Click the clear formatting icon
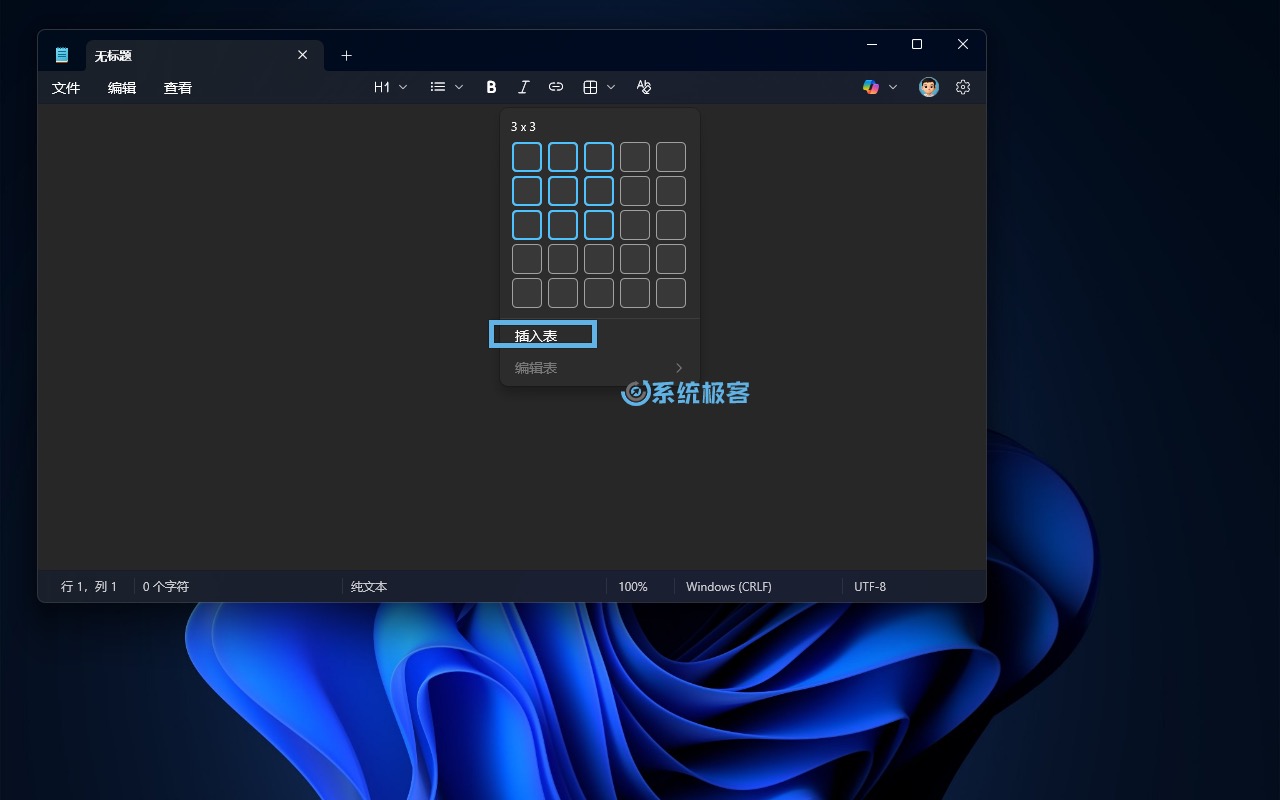The height and width of the screenshot is (800, 1280). pyautogui.click(x=644, y=87)
